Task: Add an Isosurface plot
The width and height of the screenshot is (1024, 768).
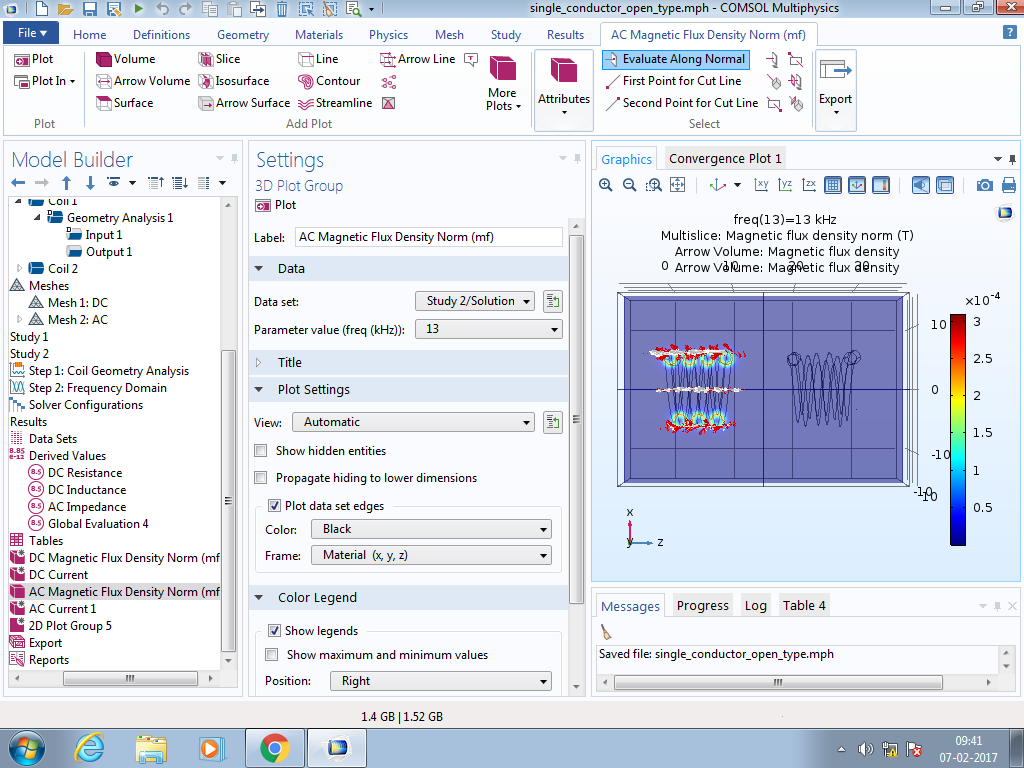Action: point(234,81)
